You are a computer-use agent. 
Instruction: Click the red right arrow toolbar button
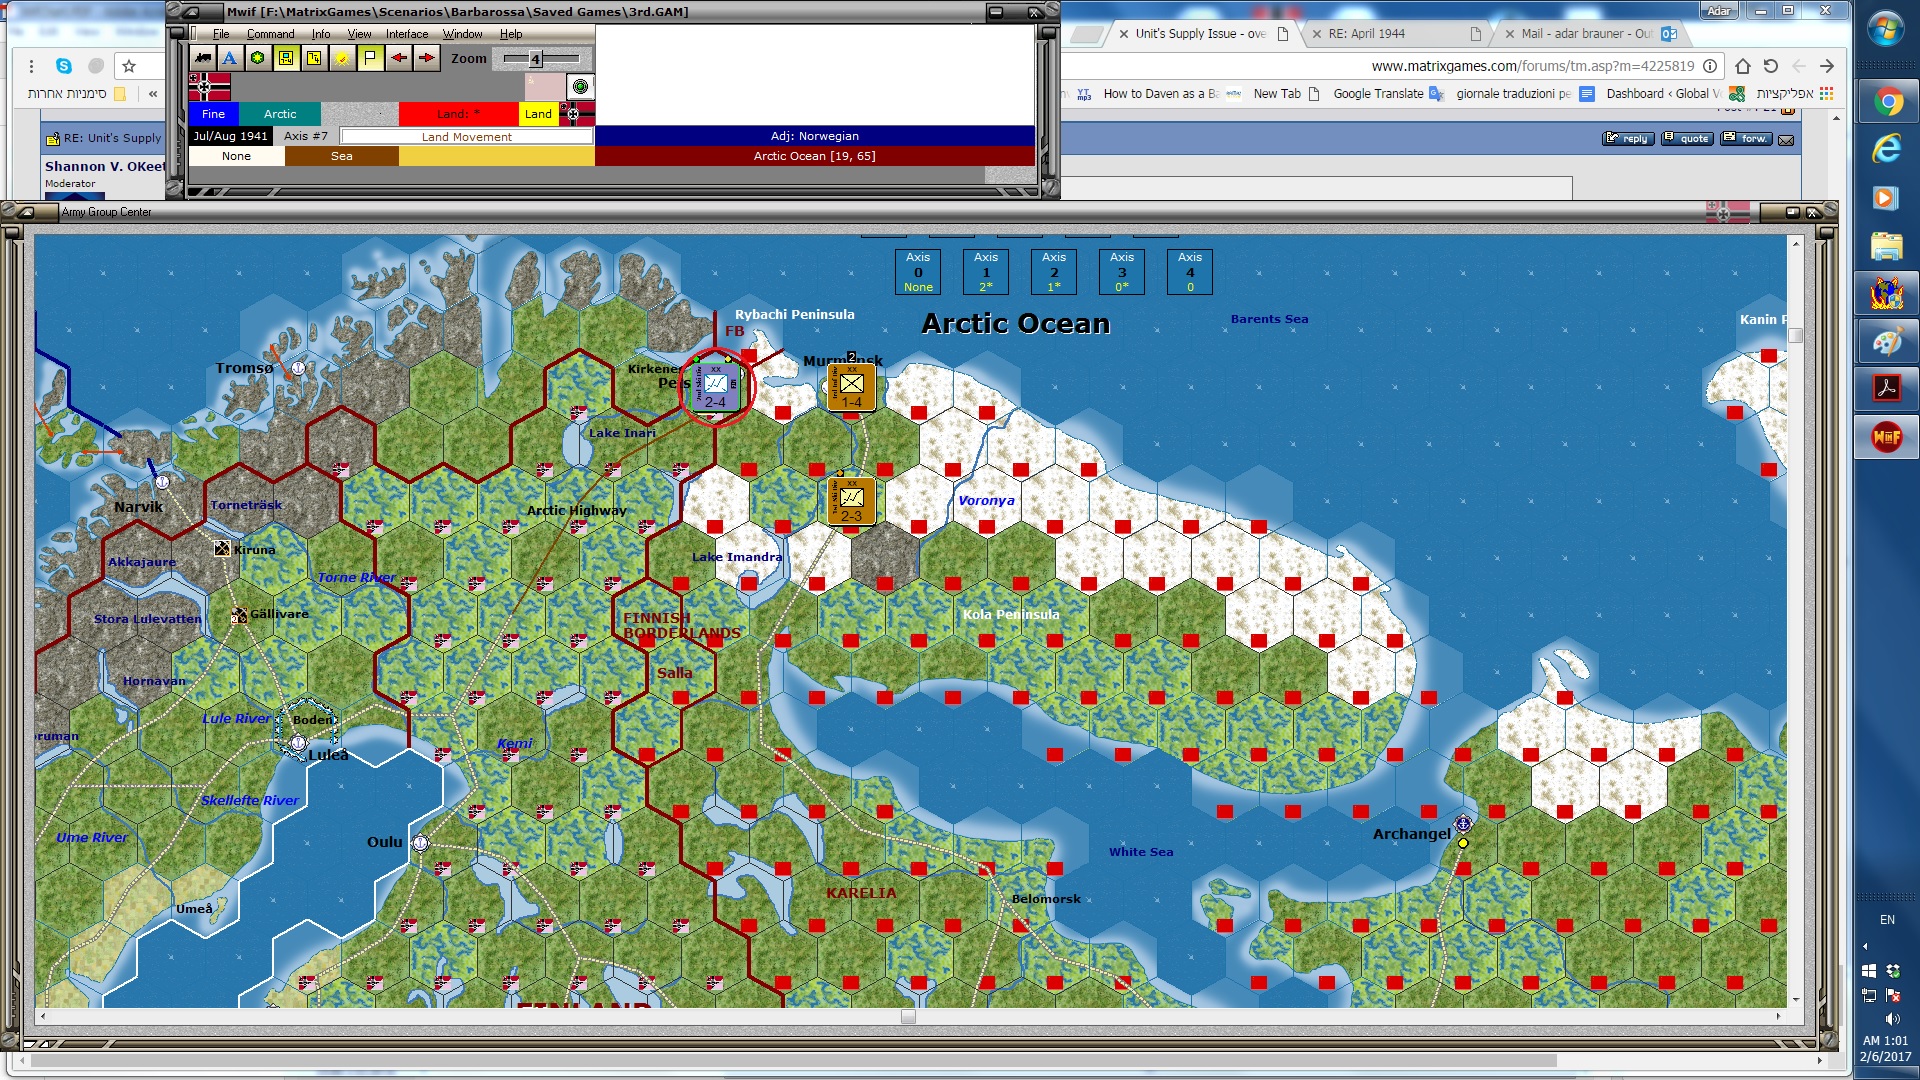click(427, 58)
